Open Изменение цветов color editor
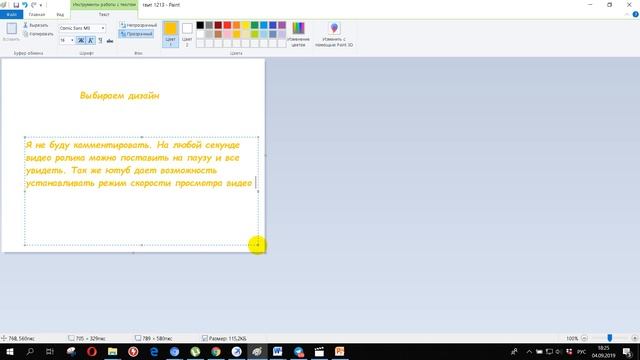 (x=298, y=34)
